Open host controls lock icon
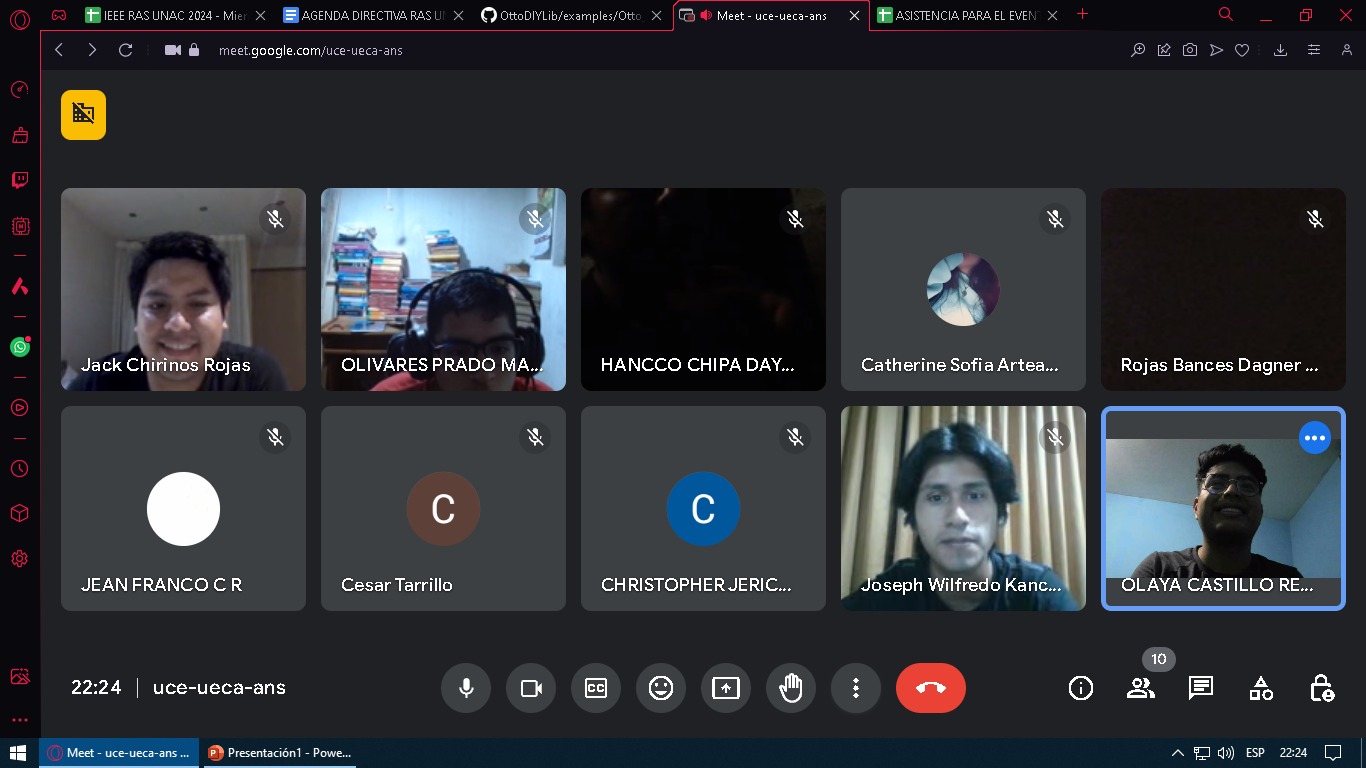This screenshot has width=1366, height=768. coord(1321,688)
